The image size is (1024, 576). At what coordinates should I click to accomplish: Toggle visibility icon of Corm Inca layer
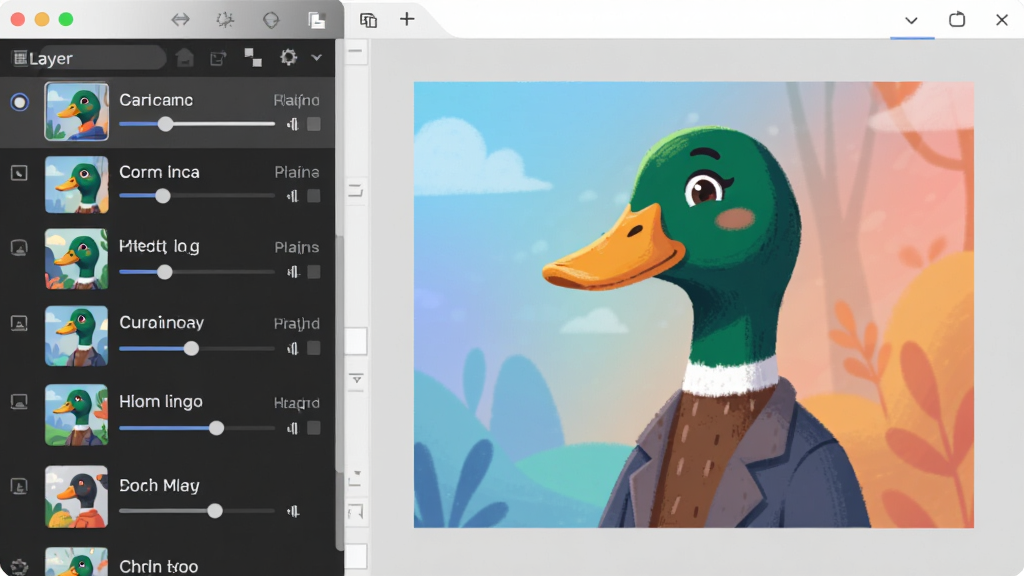coord(19,173)
